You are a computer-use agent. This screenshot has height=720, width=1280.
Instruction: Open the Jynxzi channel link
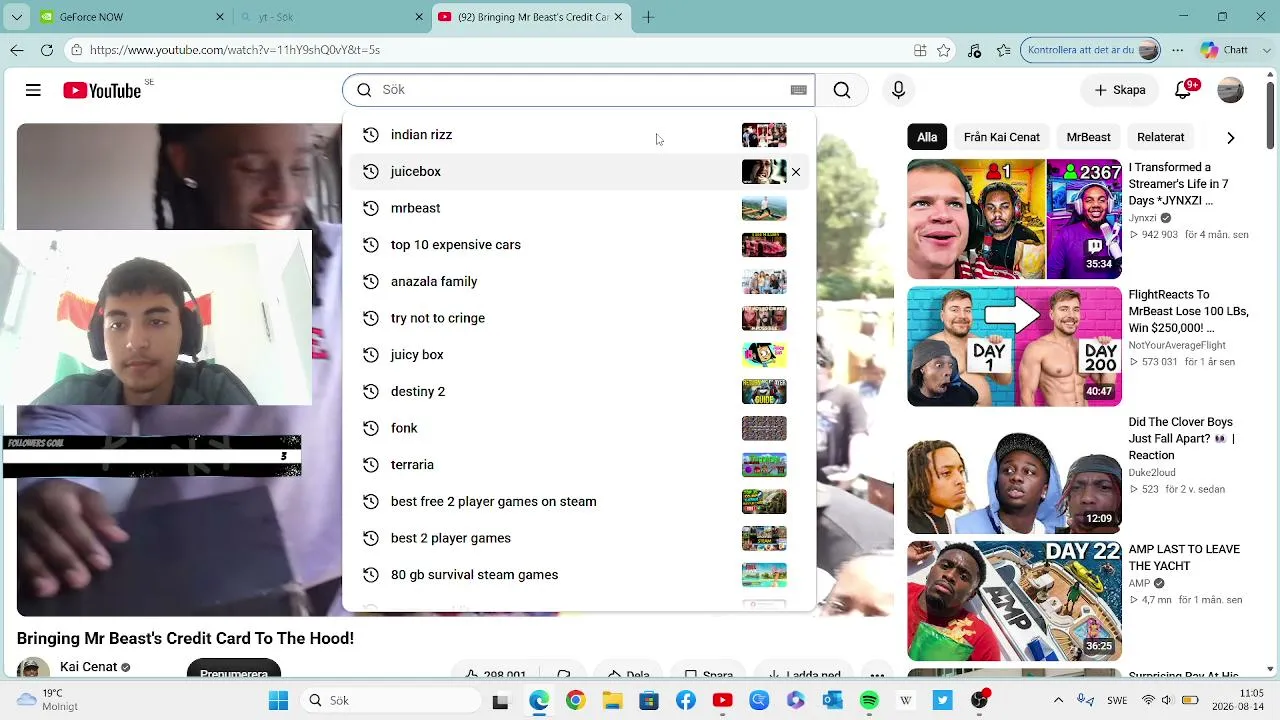pos(1142,218)
